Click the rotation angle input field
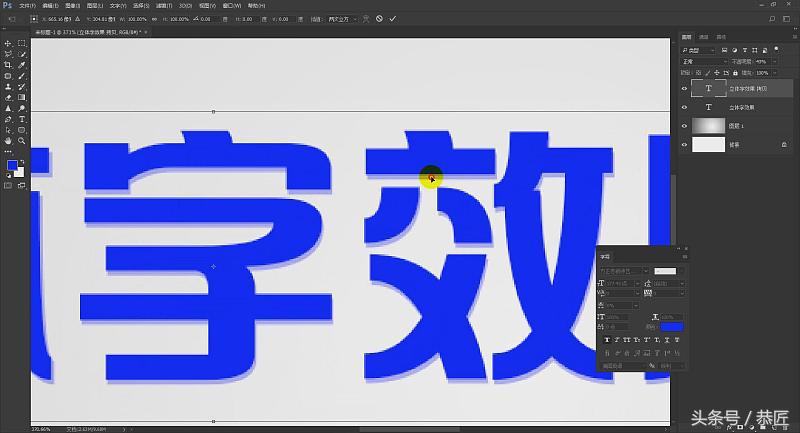Screen dimensions: 800x433 click(x=208, y=19)
